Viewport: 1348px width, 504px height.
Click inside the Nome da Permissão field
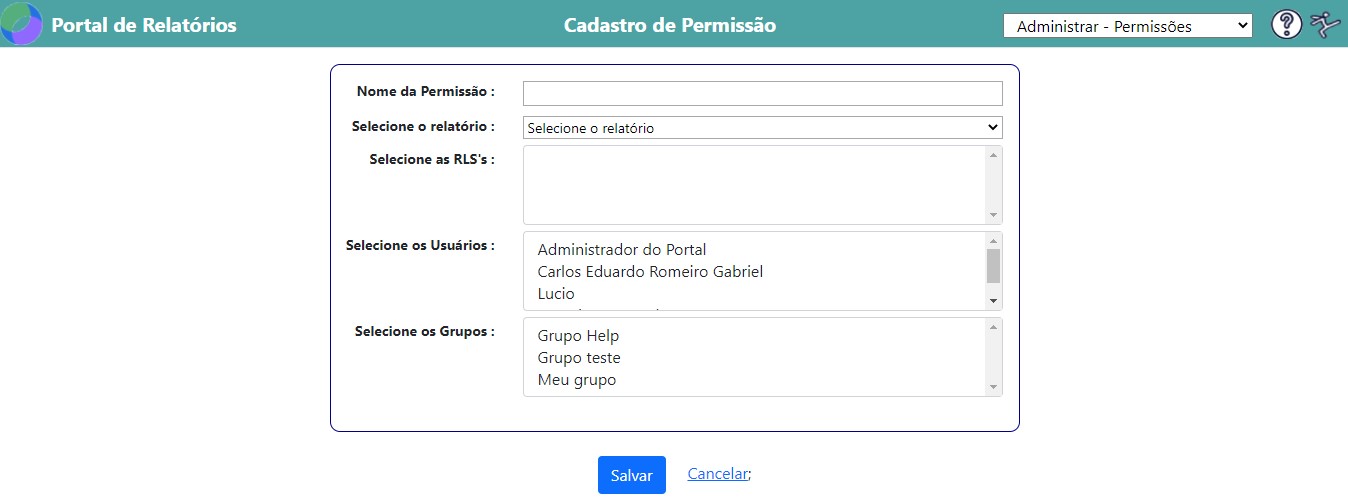tap(762, 93)
